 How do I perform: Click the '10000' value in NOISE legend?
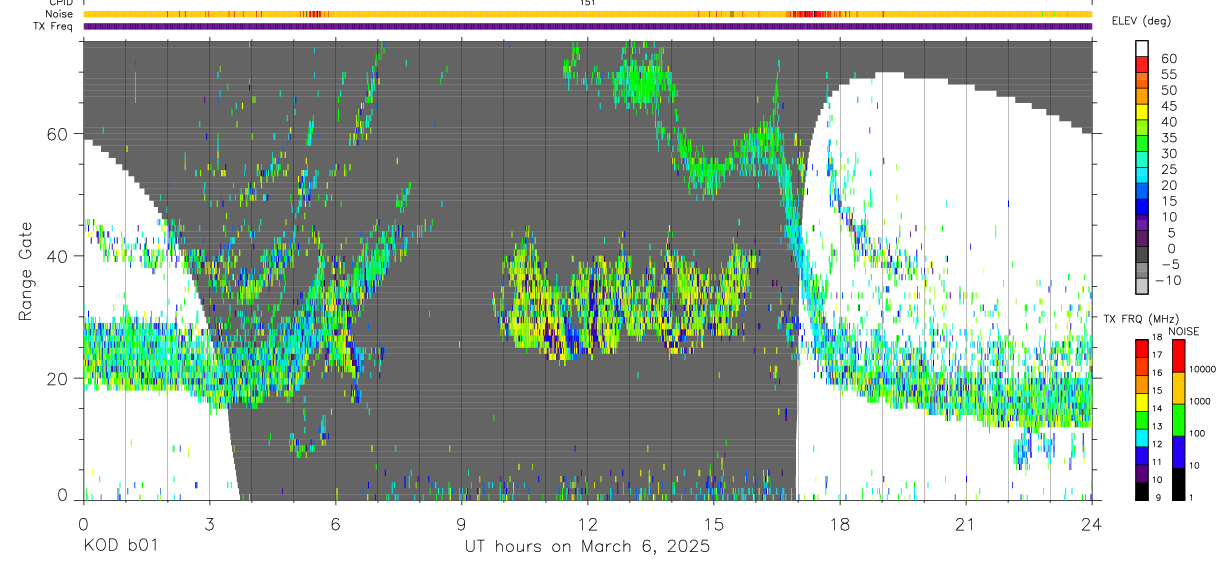point(1203,369)
